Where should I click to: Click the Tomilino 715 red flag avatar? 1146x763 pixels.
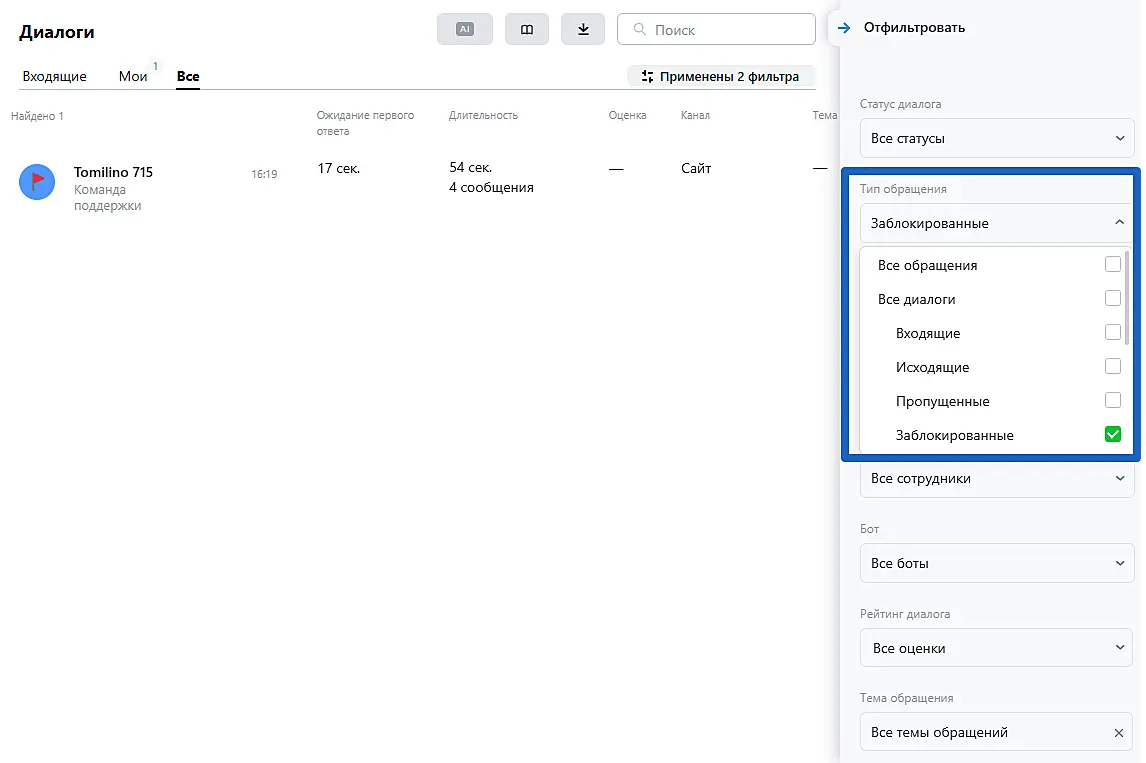point(37,181)
